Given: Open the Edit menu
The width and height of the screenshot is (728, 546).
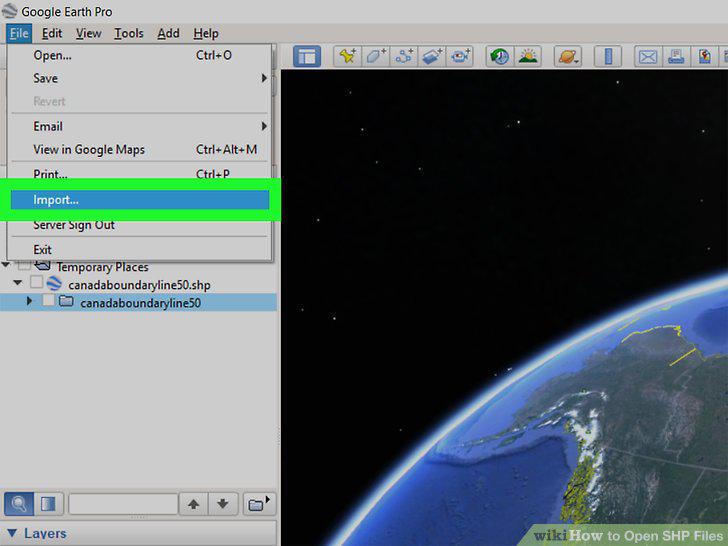Looking at the screenshot, I should [x=52, y=33].
